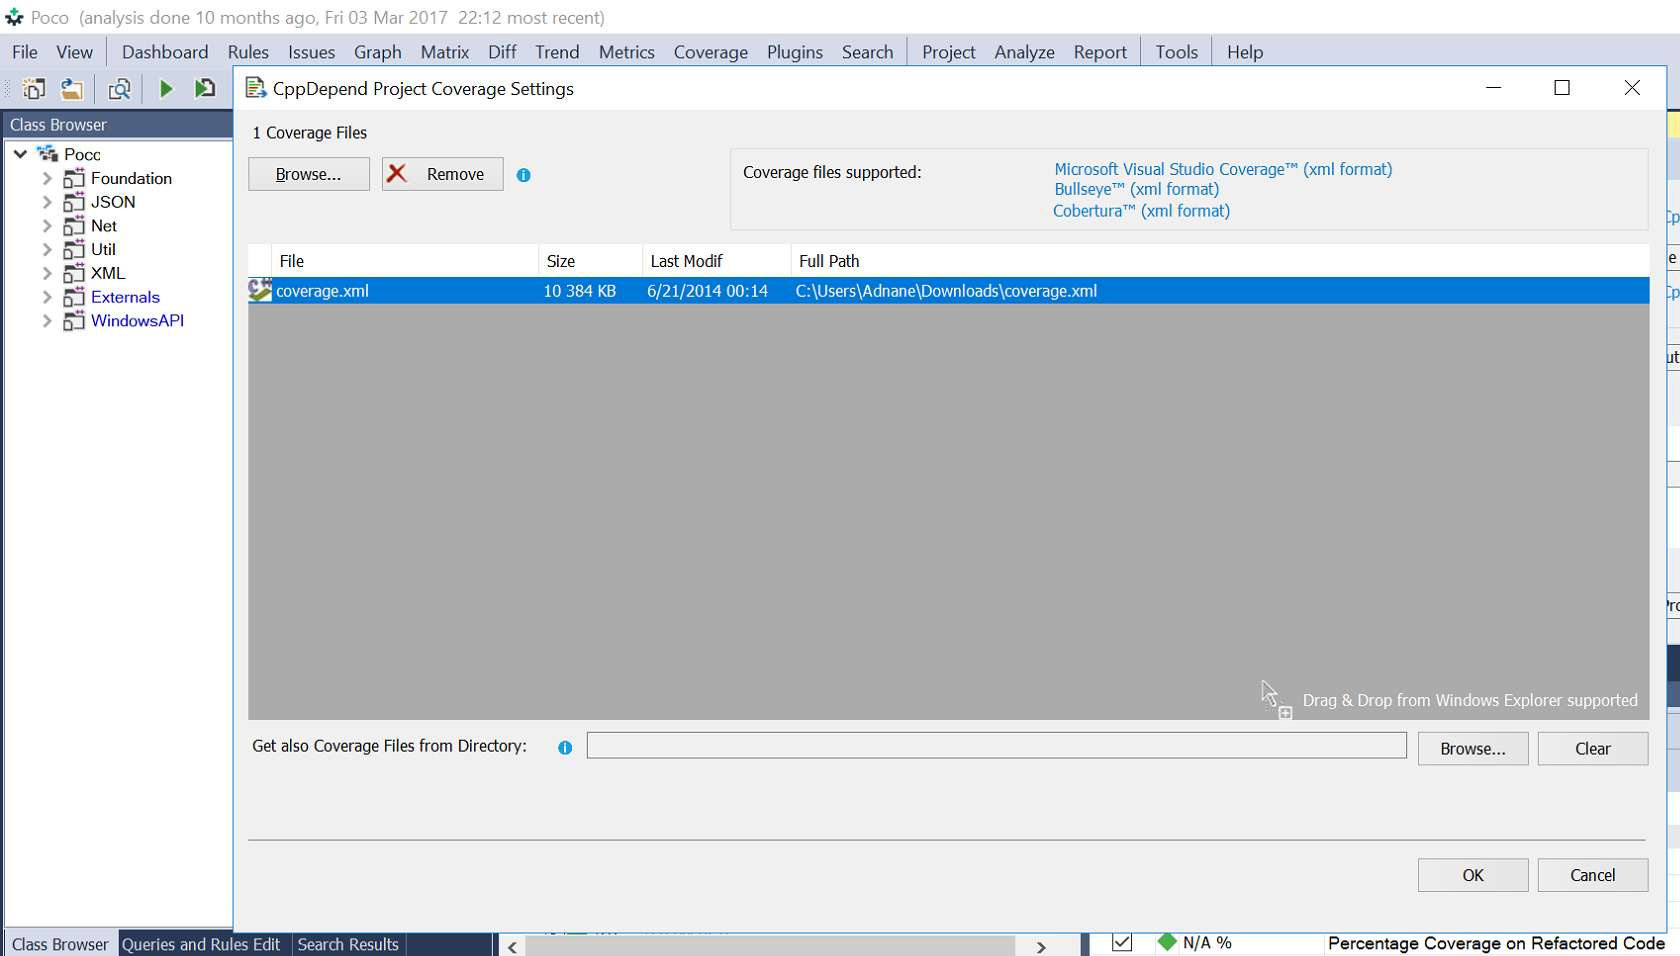Click the New Project toolbar icon
Screen dimensions: 1680x956
click(34, 89)
